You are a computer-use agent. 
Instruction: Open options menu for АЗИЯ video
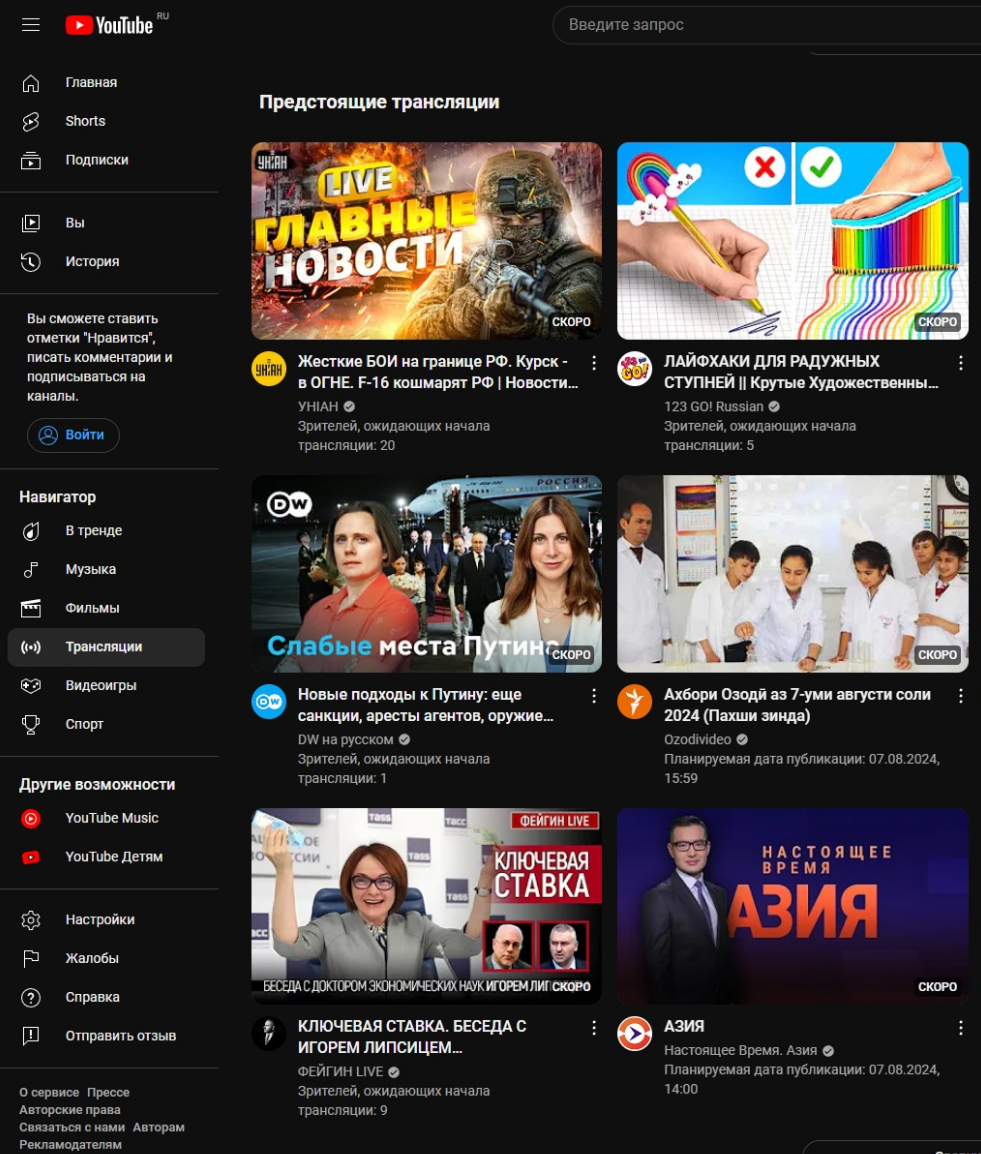click(x=960, y=1028)
